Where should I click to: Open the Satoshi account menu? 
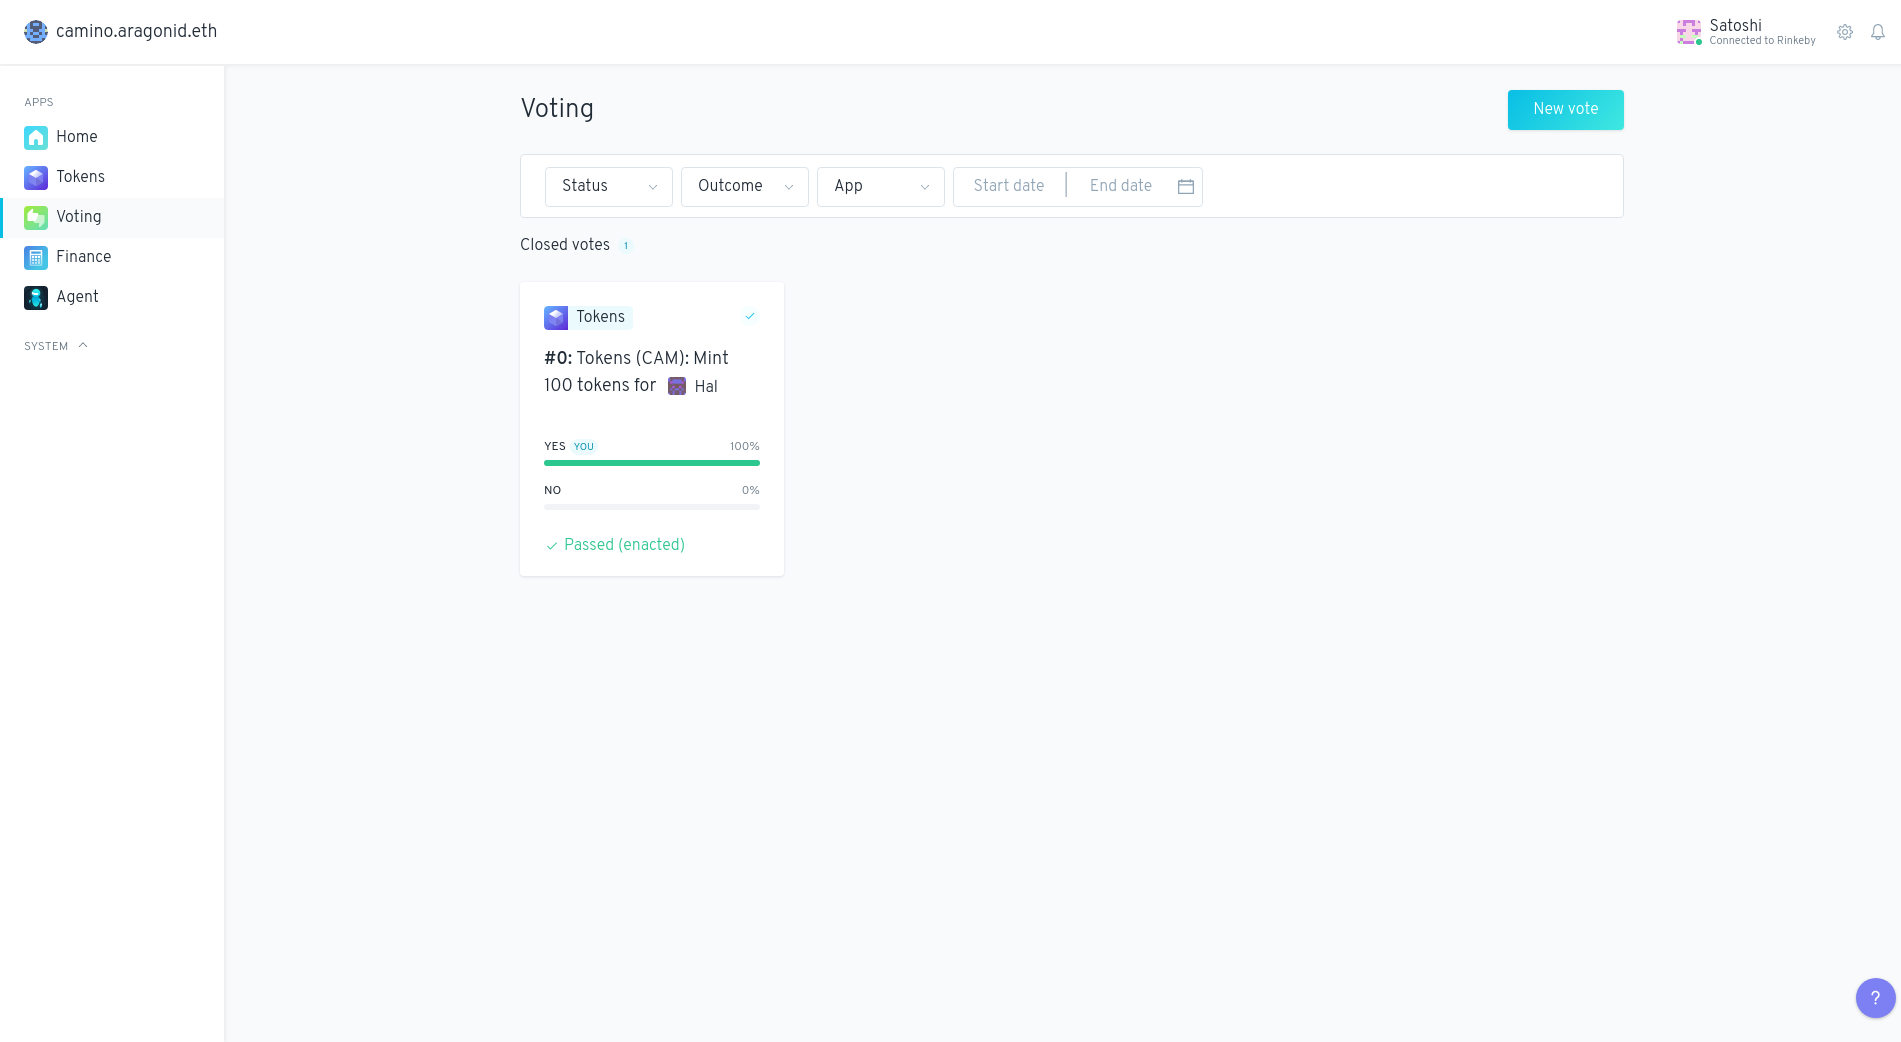[1746, 32]
